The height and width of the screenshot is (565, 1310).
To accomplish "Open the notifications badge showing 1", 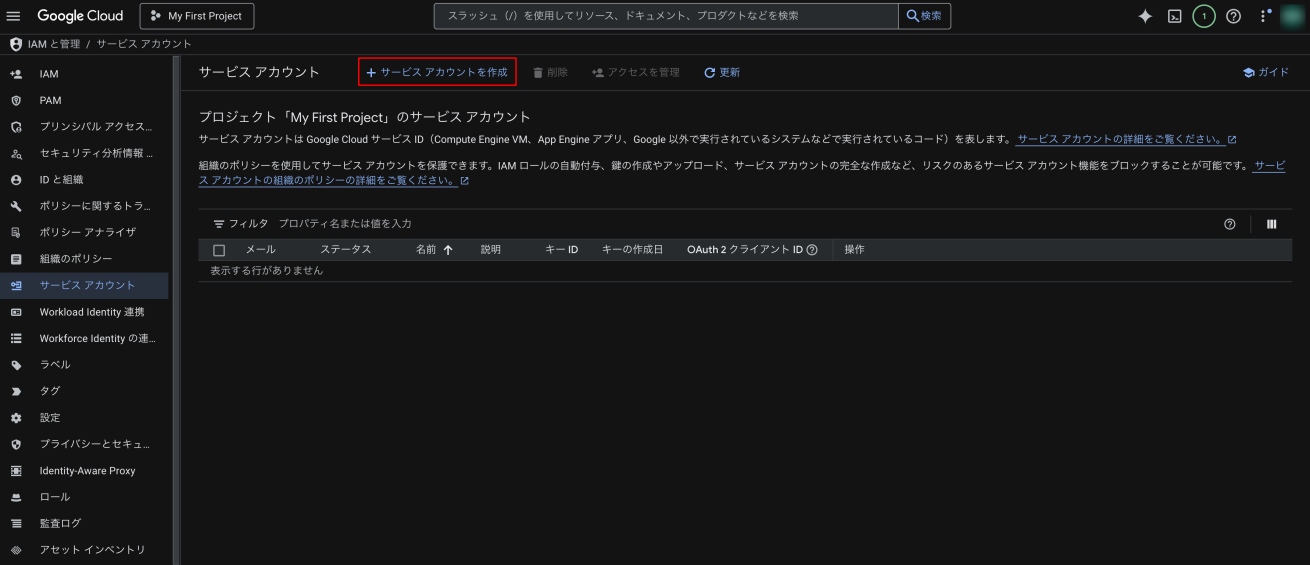I will pyautogui.click(x=1204, y=16).
